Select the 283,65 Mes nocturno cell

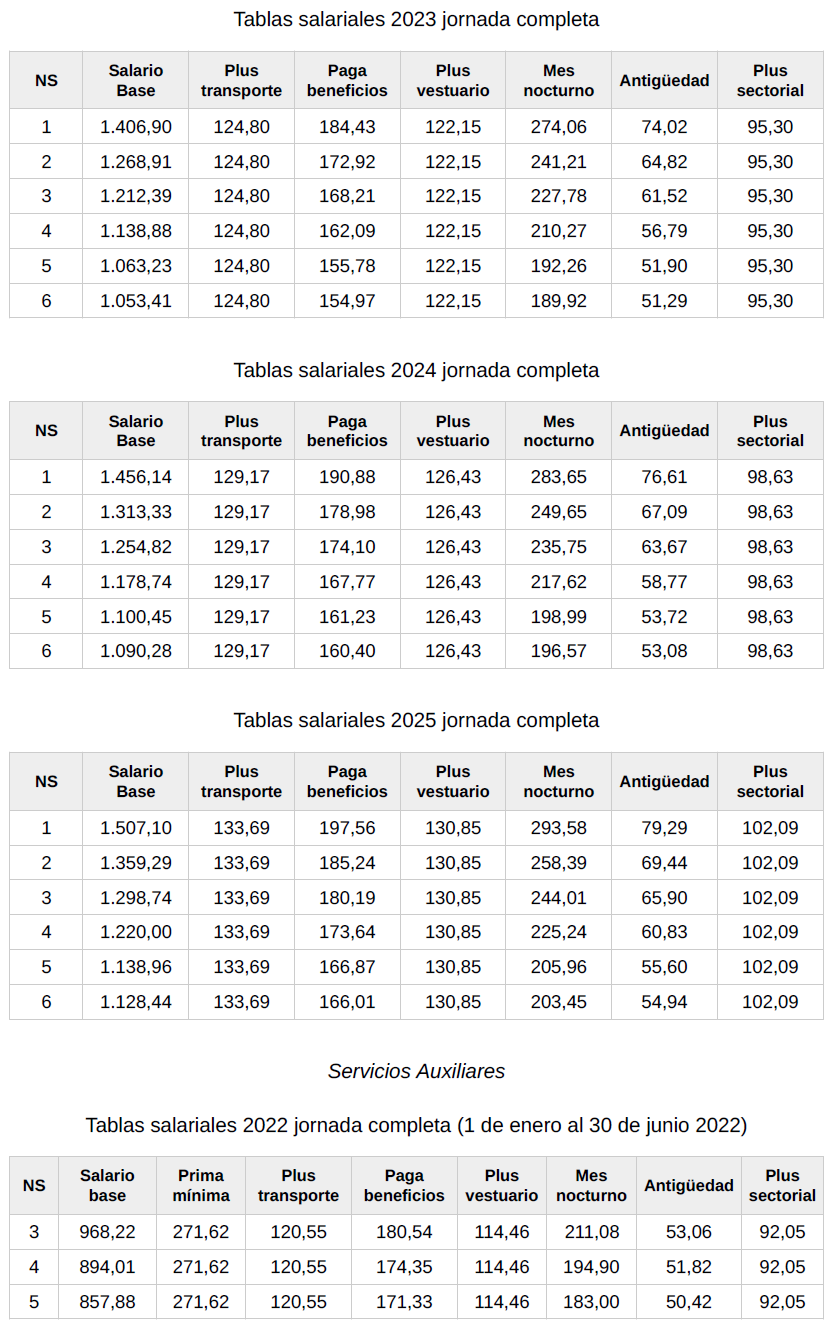tap(559, 477)
